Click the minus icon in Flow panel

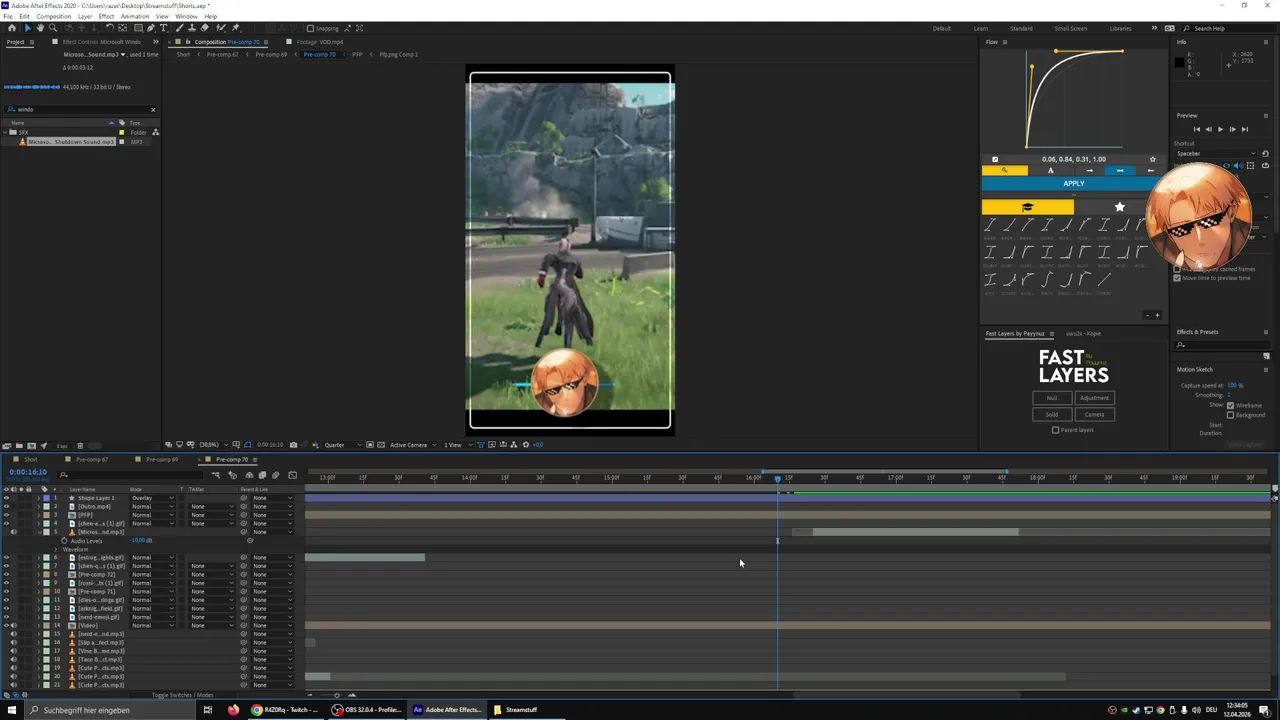pos(1147,315)
